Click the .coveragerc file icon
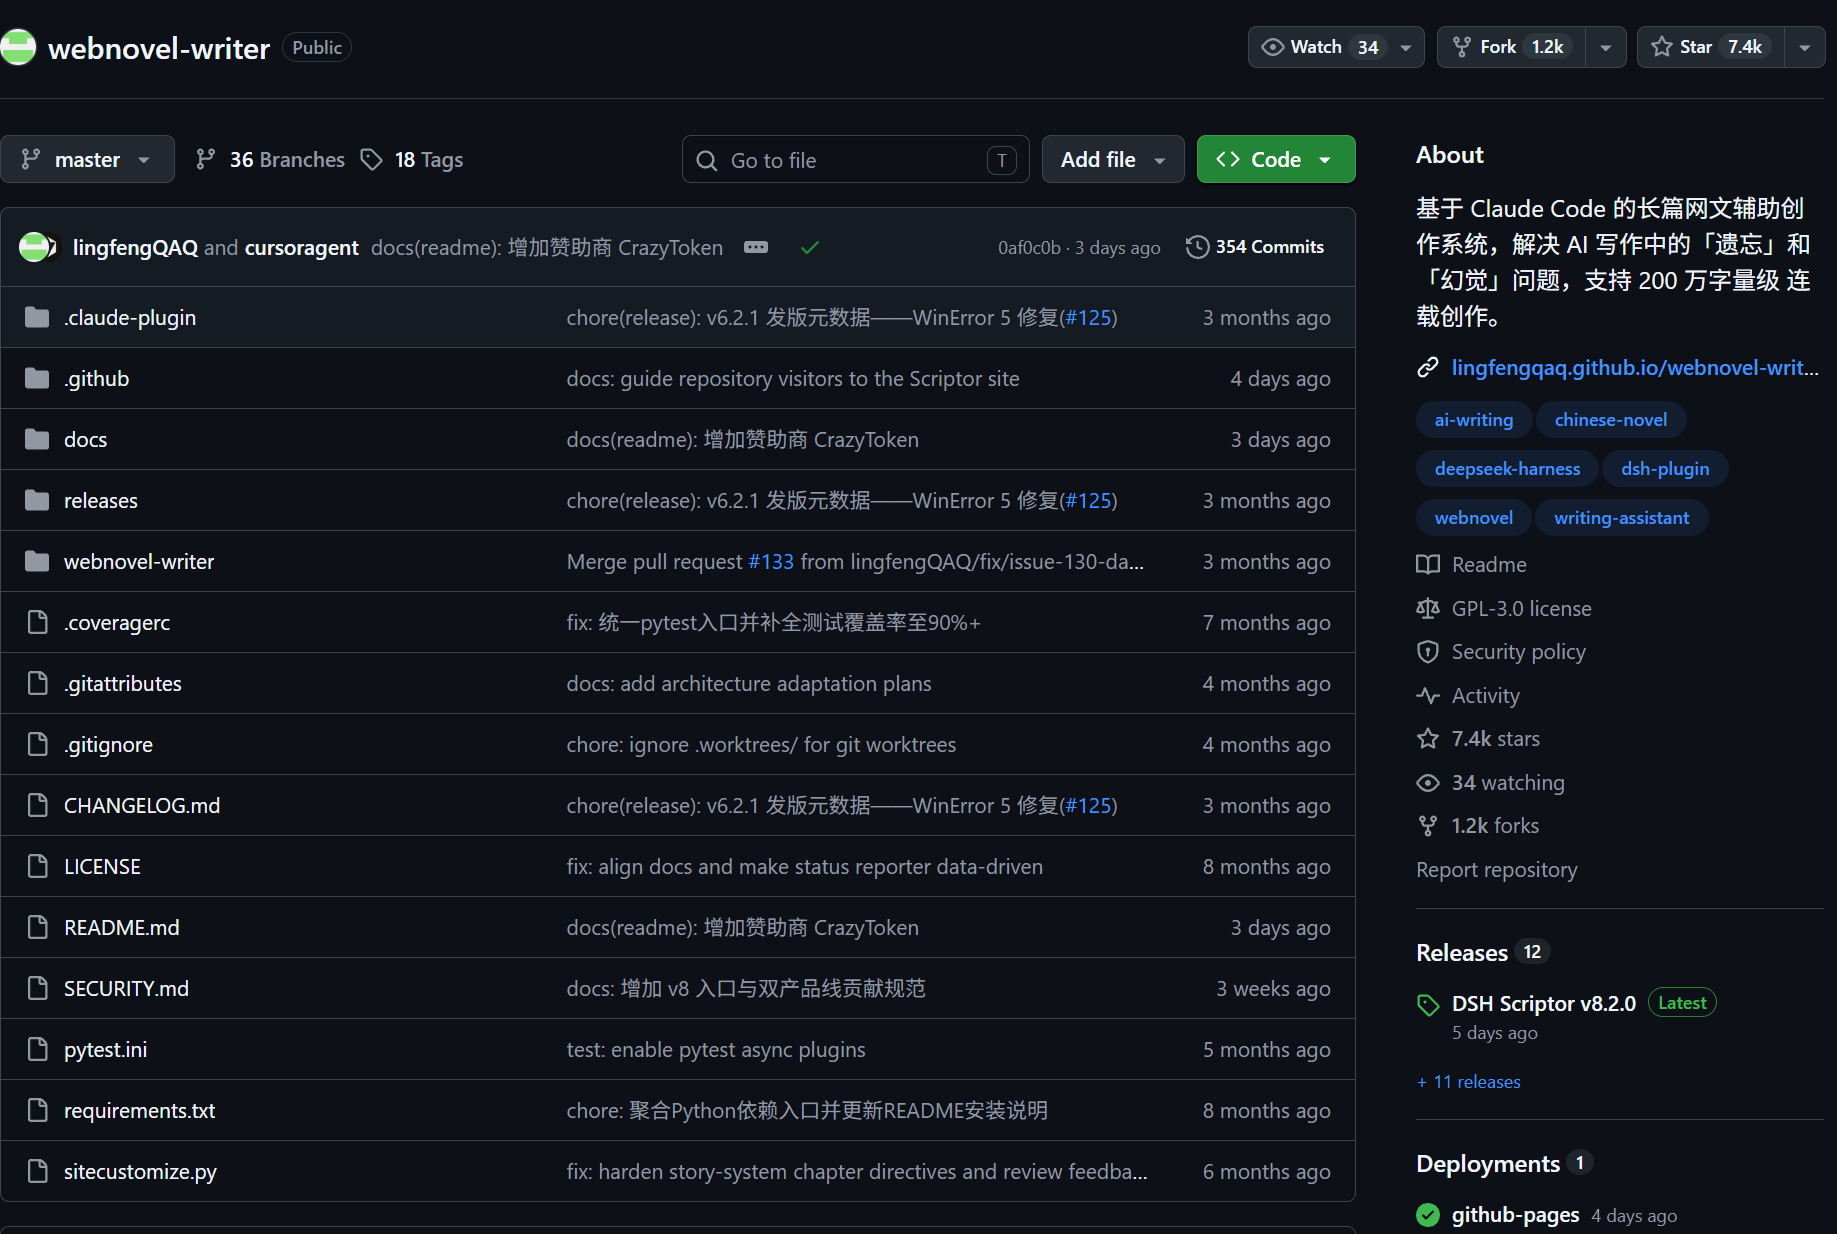This screenshot has height=1234, width=1837. click(37, 622)
